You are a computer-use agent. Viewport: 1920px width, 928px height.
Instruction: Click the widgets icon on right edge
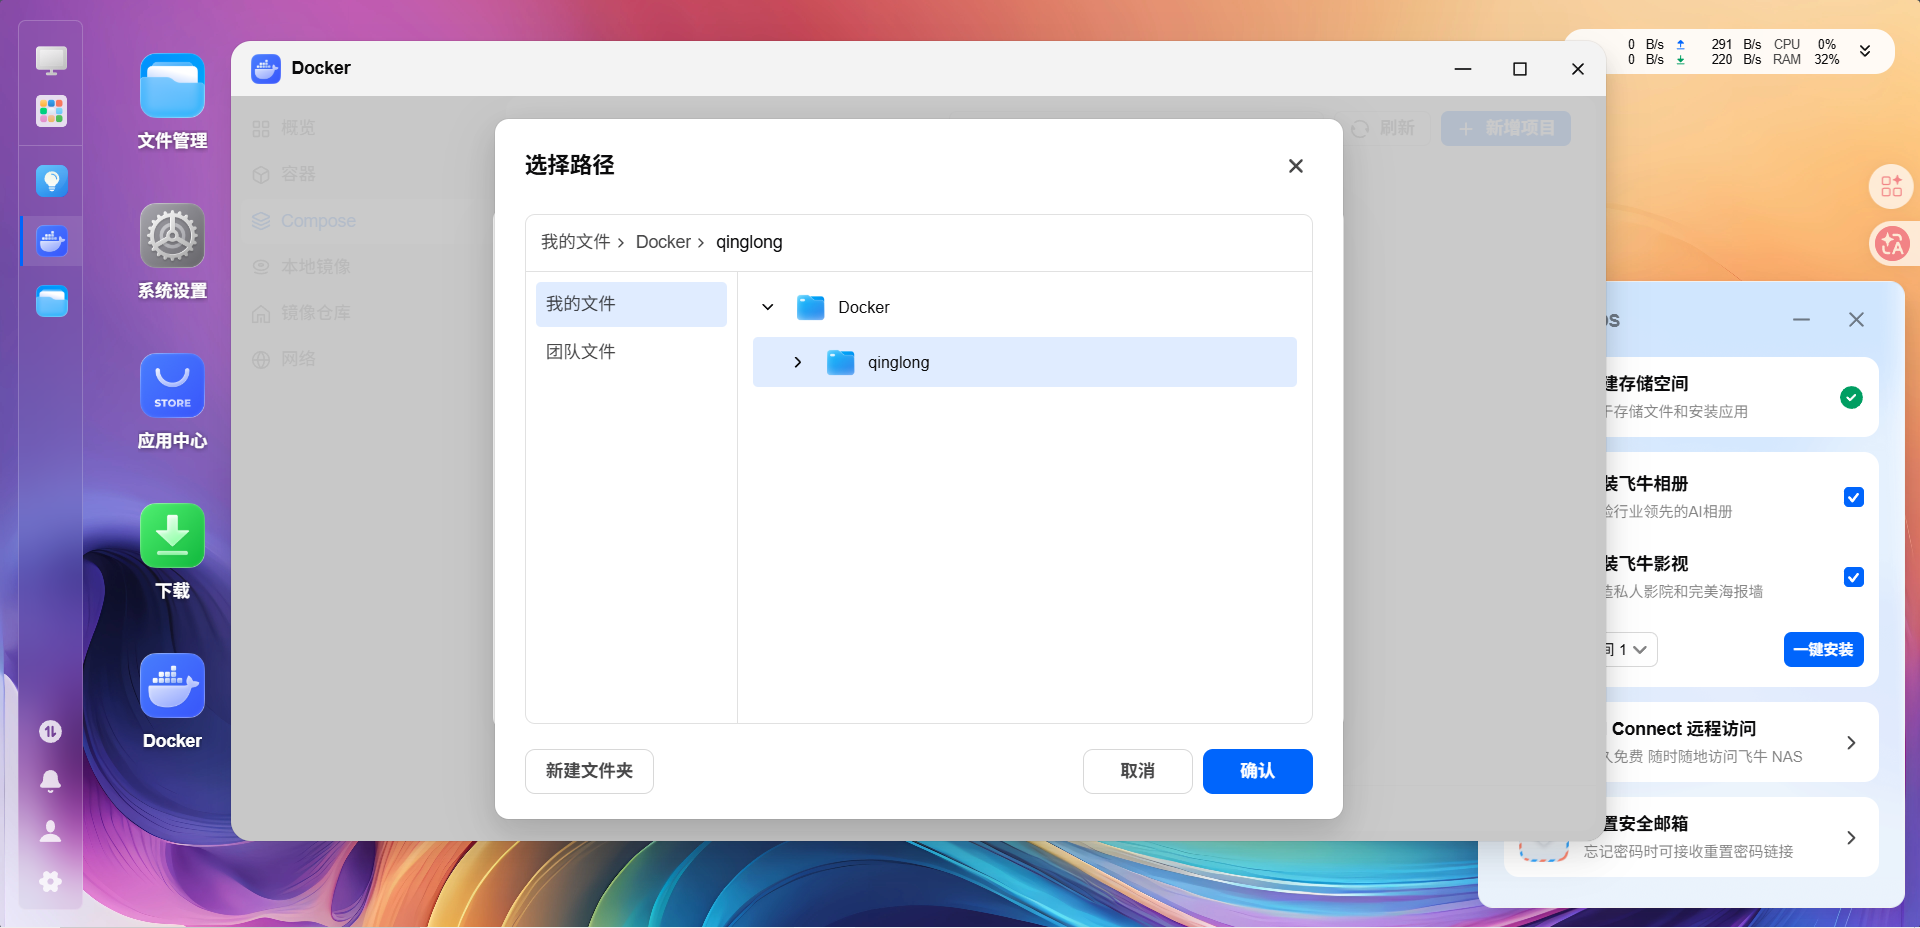coord(1891,186)
